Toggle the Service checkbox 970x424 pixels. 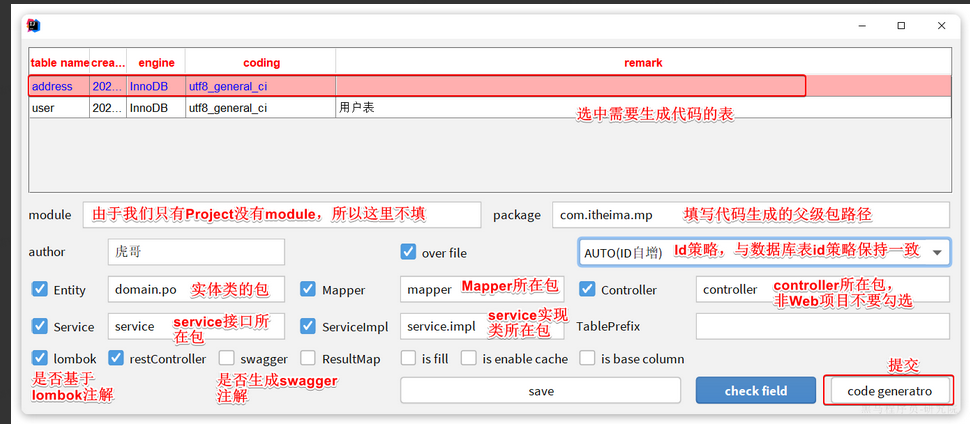(40, 326)
